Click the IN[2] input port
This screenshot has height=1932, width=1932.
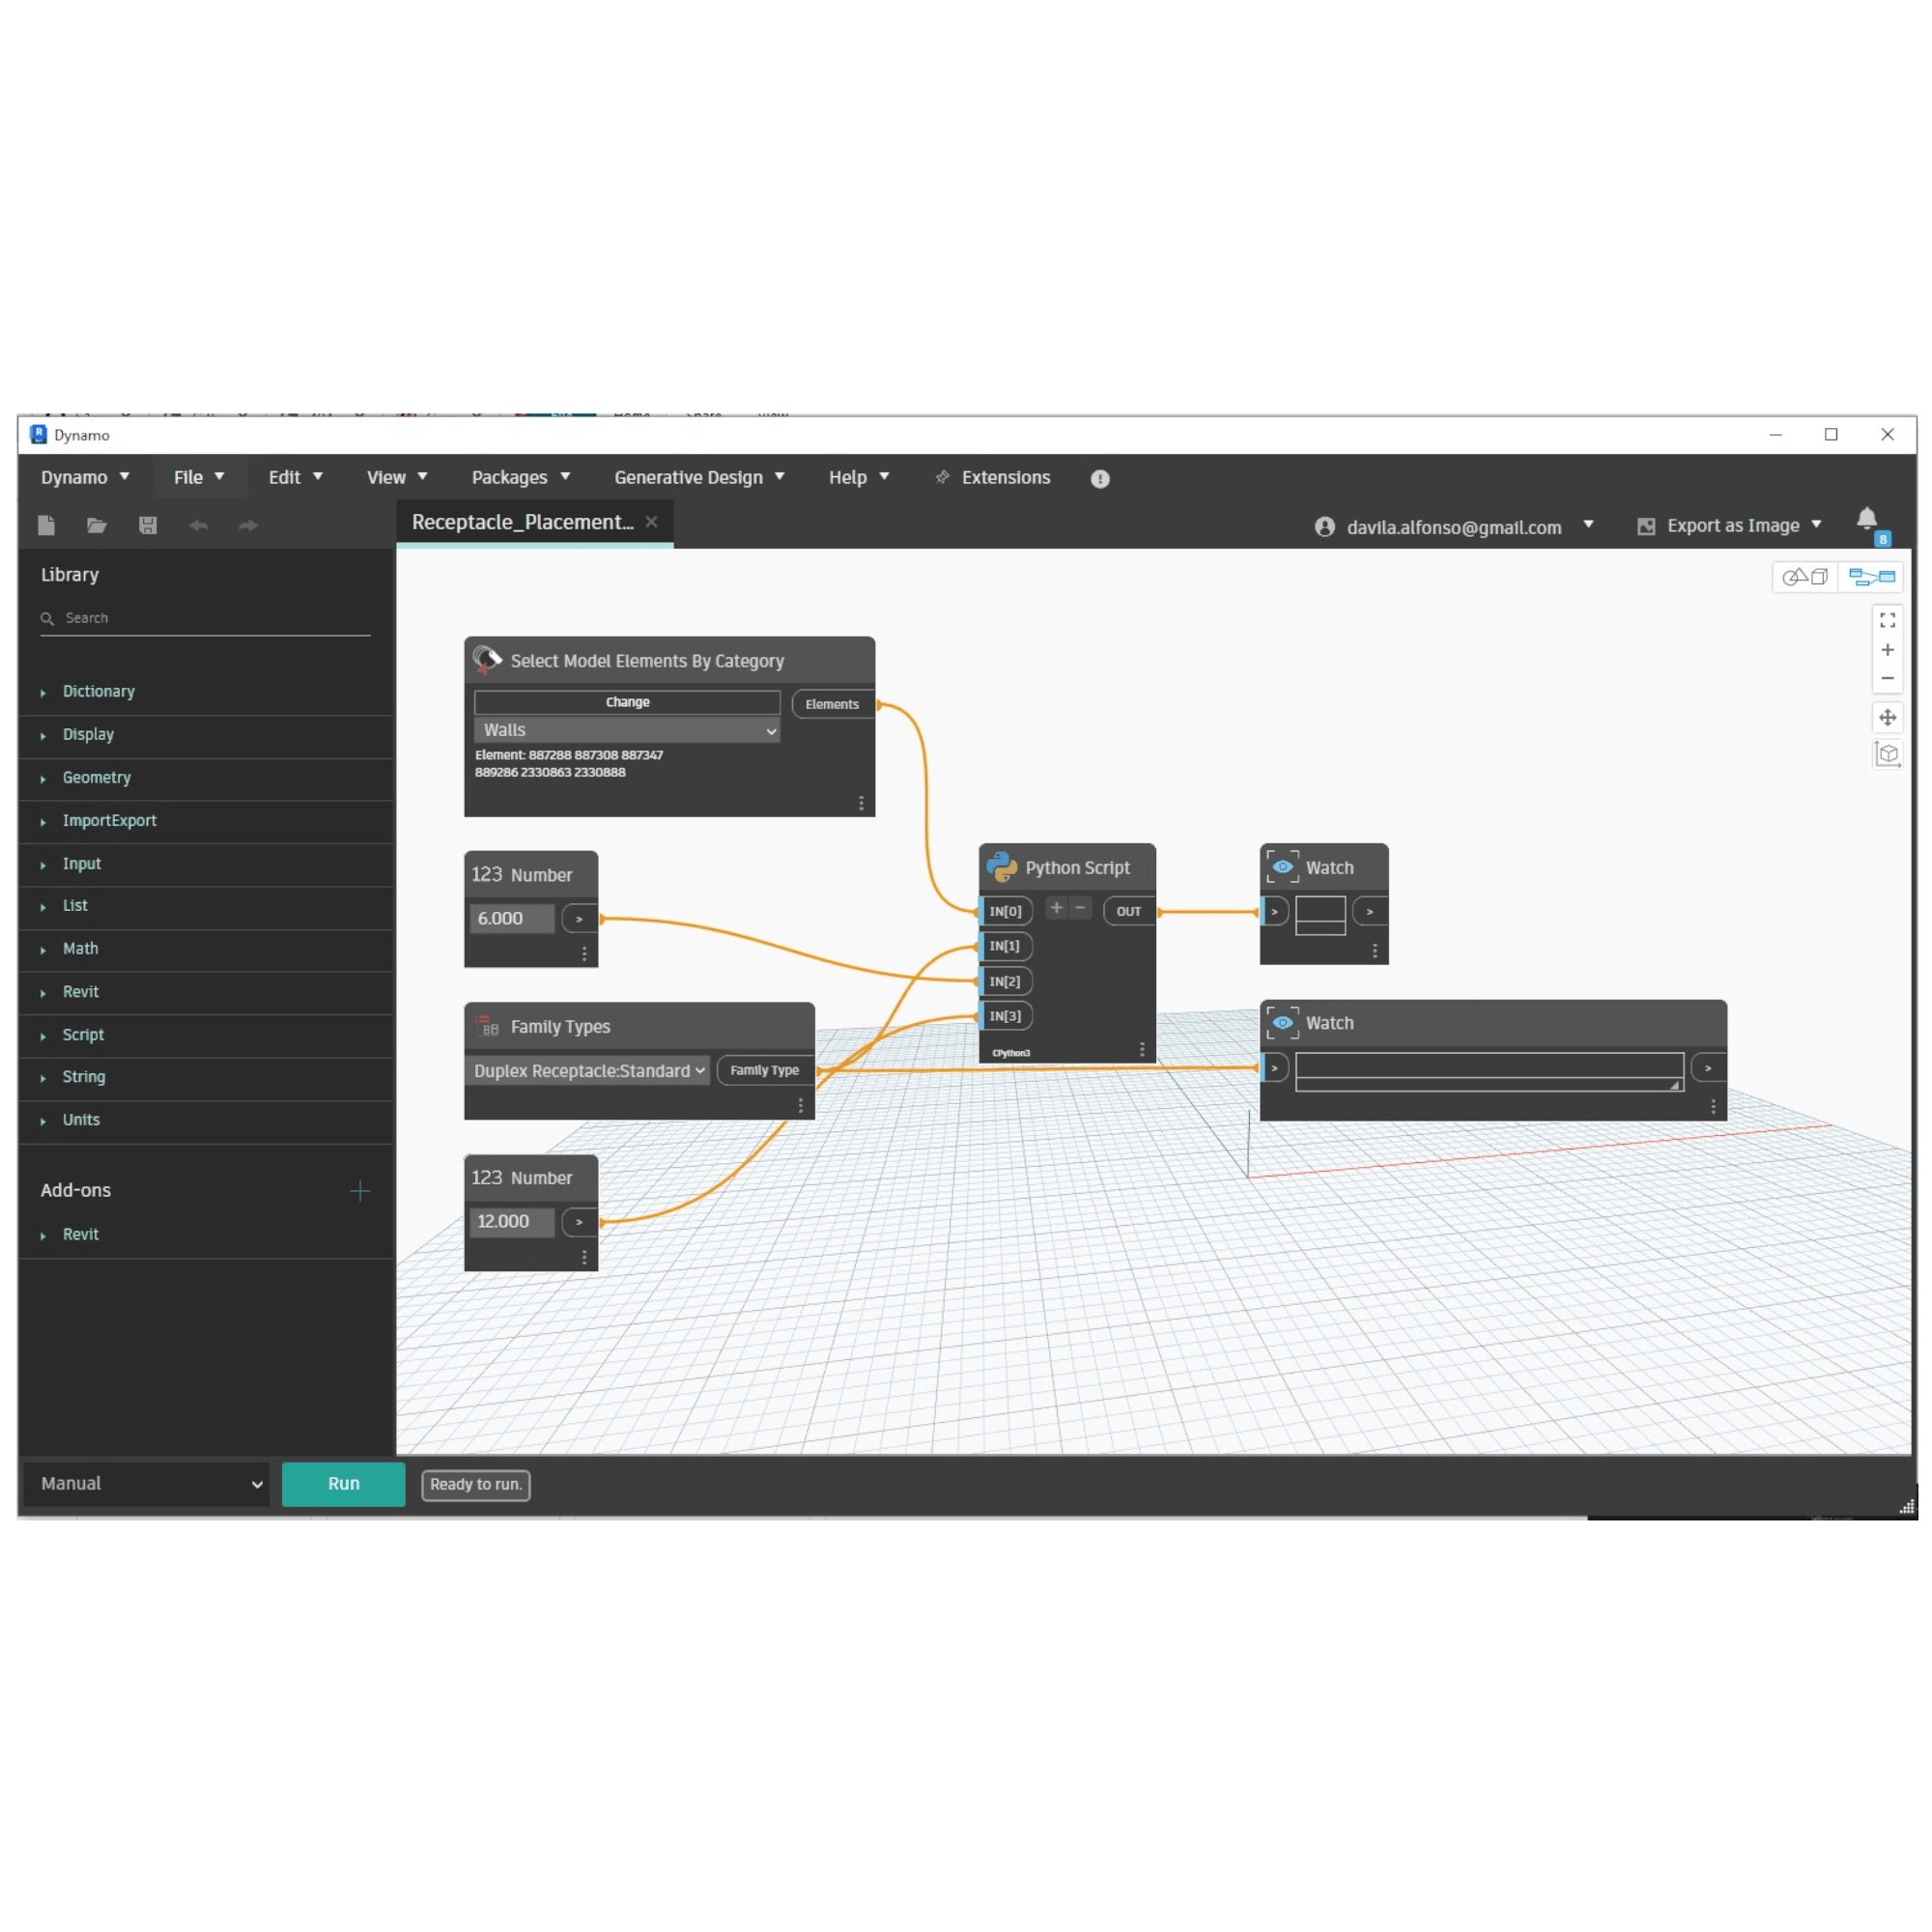pos(1005,982)
